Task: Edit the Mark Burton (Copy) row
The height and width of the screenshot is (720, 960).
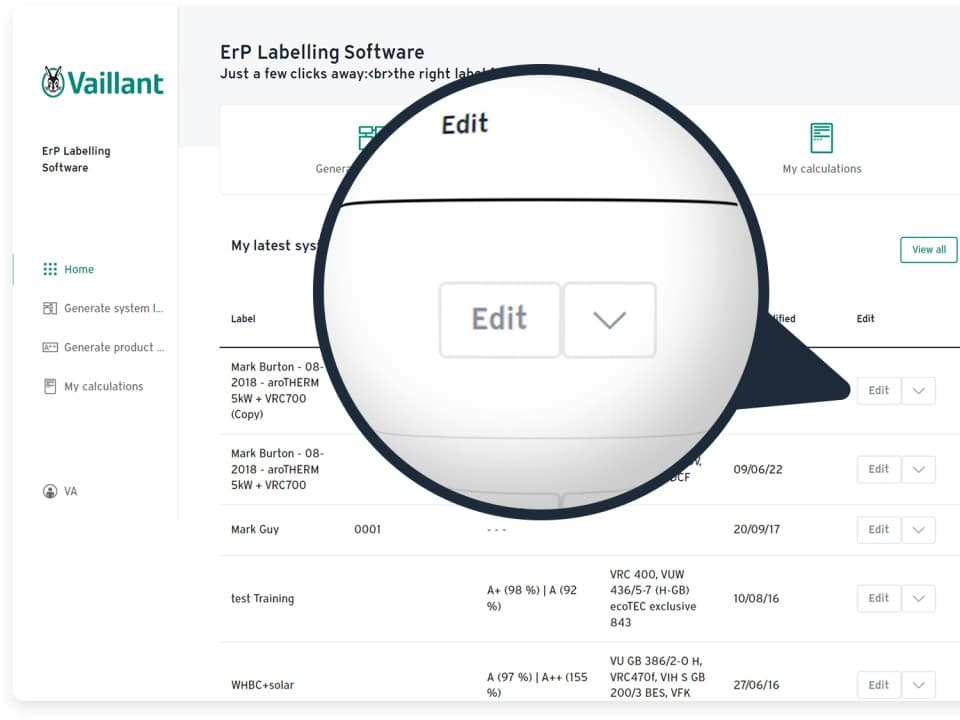Action: pos(878,391)
